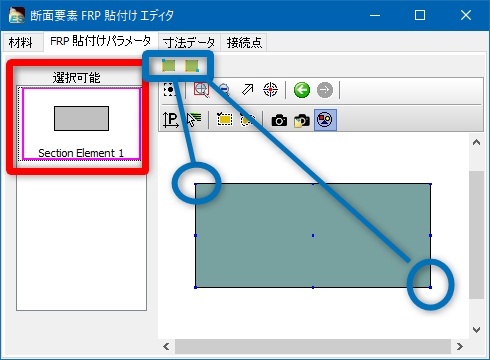This screenshot has height=360, width=490.
Task: Click the zoom-out magnifier icon
Action: pyautogui.click(x=224, y=90)
